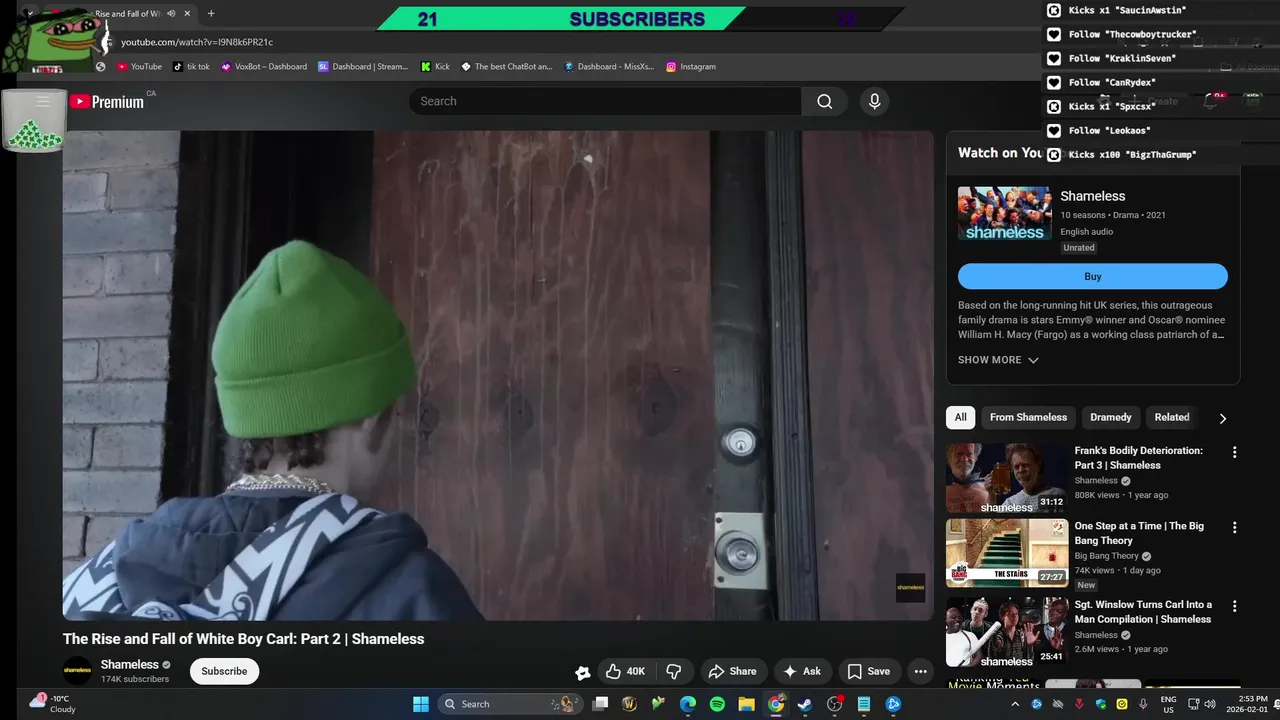Open the Big Bang Theory channel link
The width and height of the screenshot is (1280, 720).
point(1107,556)
